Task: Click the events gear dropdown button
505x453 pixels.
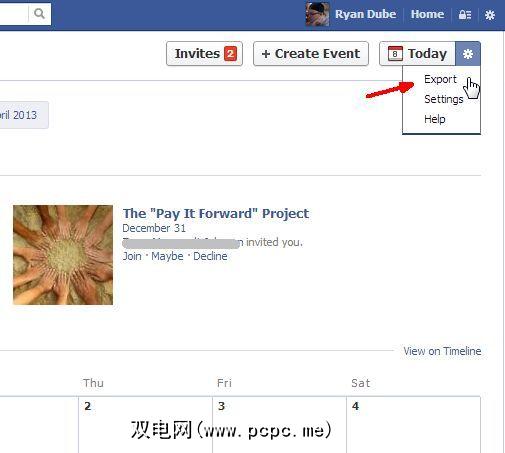Action: [468, 54]
